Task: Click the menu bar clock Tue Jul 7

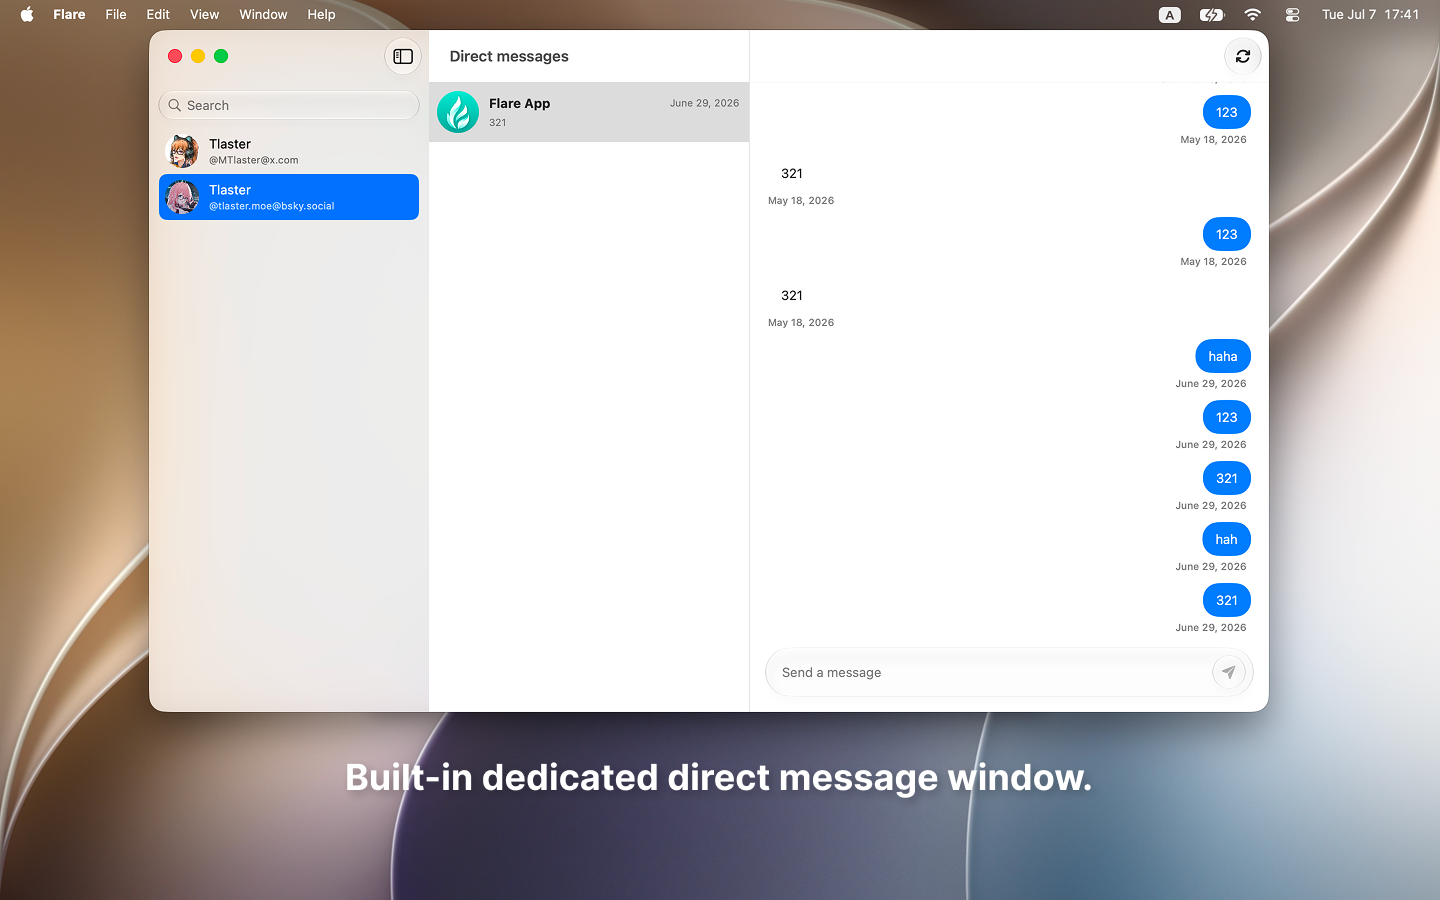Action: click(1370, 14)
